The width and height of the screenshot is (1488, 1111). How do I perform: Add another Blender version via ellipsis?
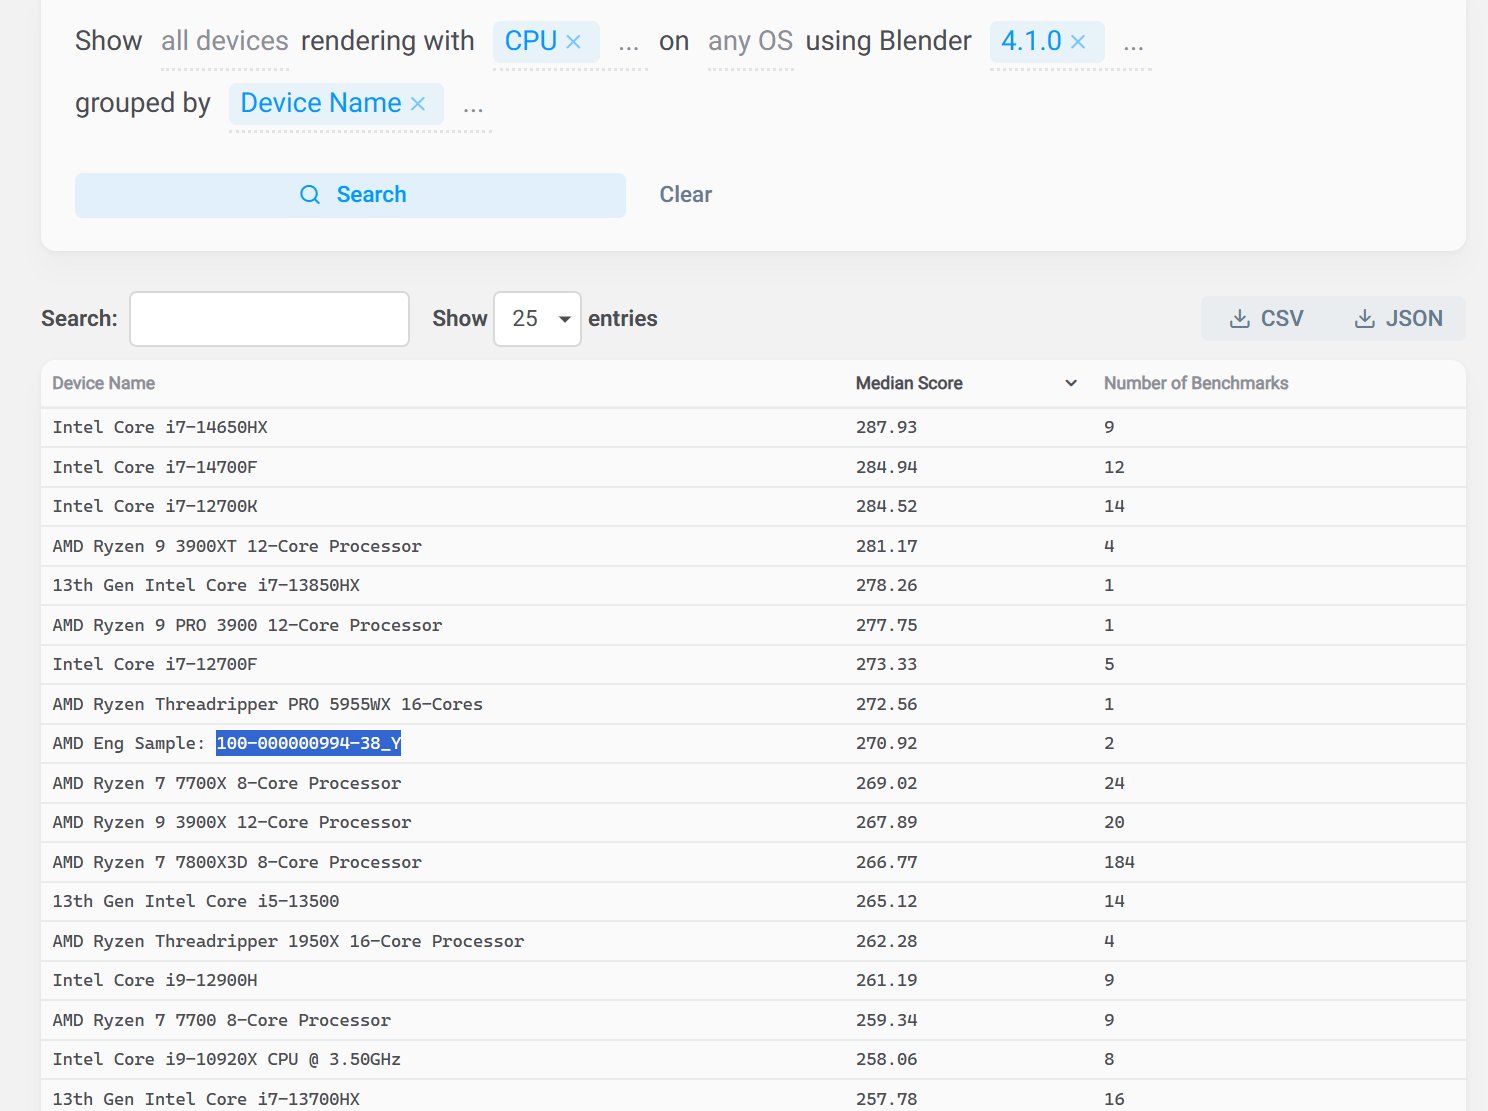click(x=1133, y=44)
